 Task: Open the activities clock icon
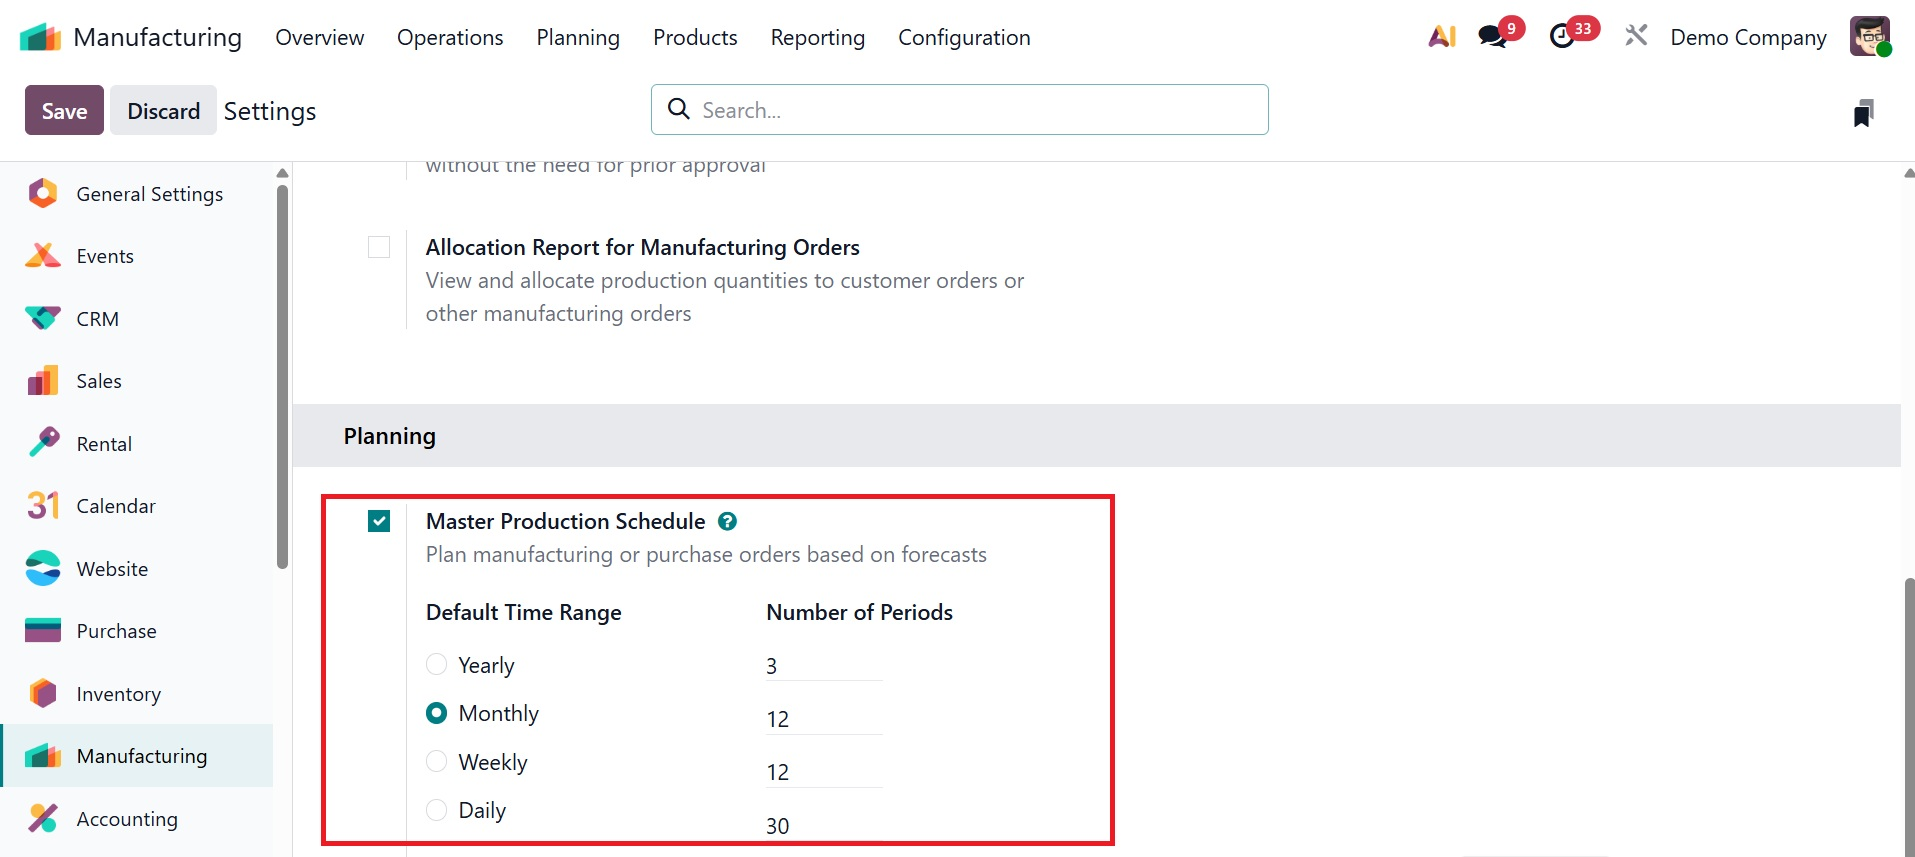click(1562, 37)
